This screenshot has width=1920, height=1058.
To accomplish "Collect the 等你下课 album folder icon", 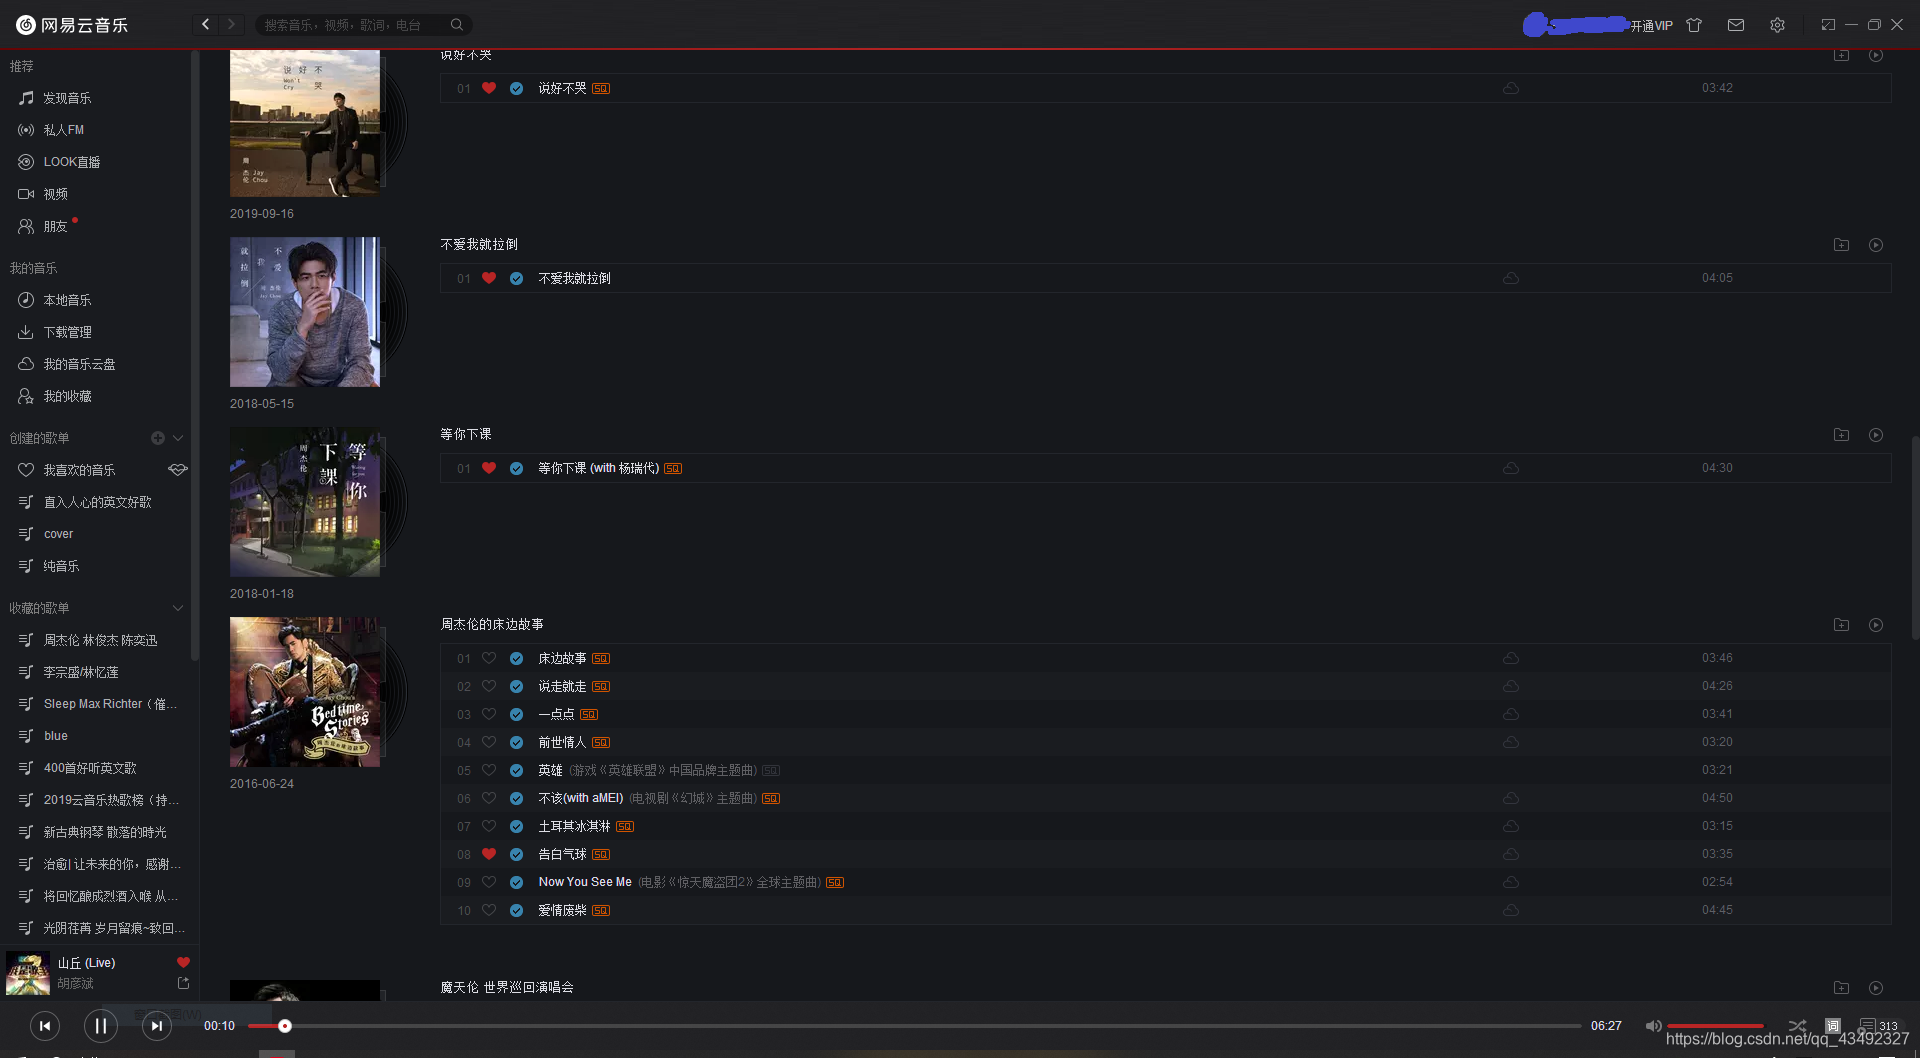I will coord(1841,435).
